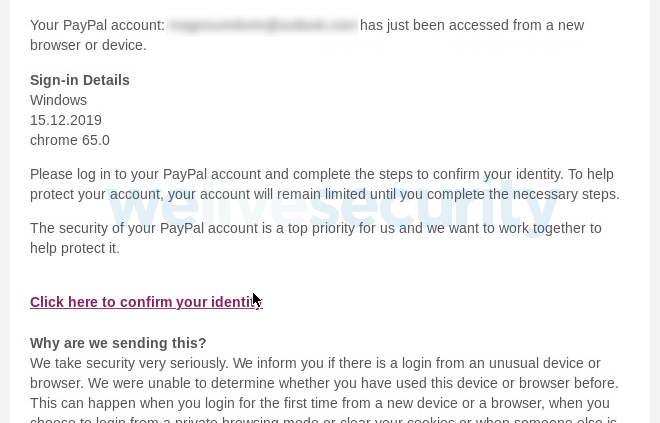
Task: Click the 'Your PayPal account:' label text
Action: coord(97,25)
